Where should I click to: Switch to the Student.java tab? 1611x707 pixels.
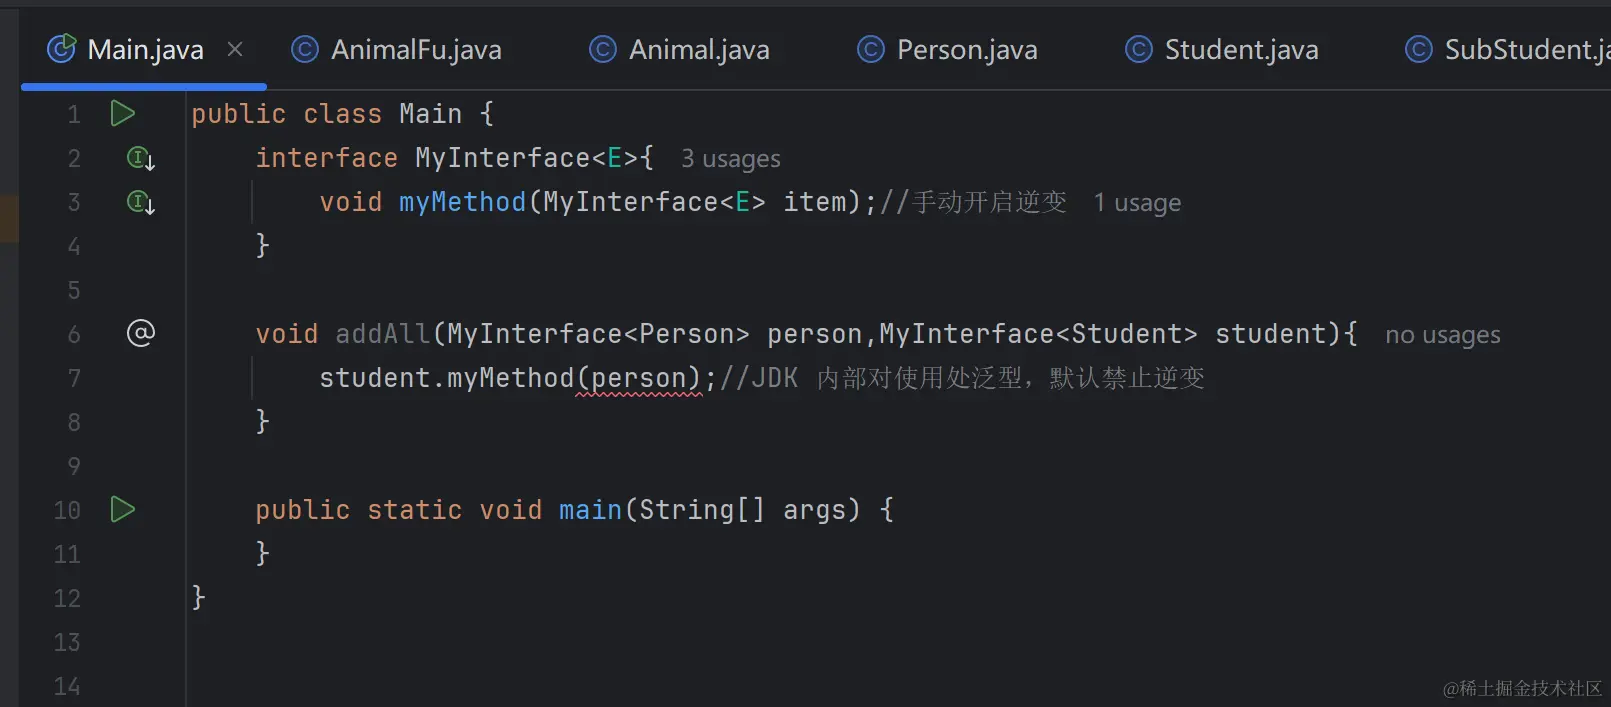(1240, 50)
